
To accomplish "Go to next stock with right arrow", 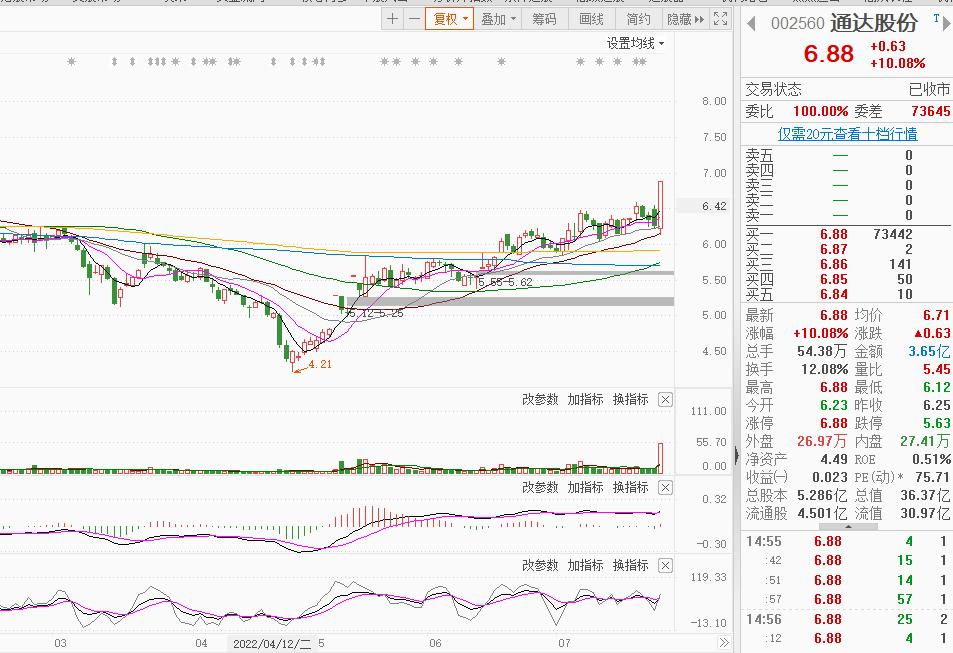I will click(x=944, y=25).
